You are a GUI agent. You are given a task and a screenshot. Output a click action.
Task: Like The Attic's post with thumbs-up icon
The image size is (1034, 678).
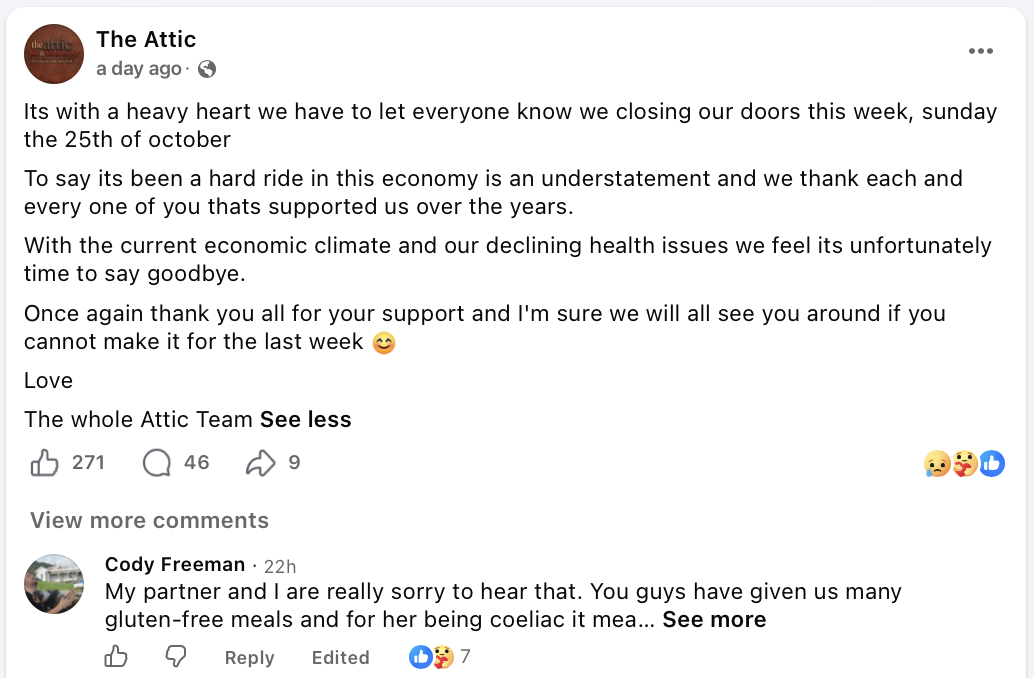(x=44, y=463)
